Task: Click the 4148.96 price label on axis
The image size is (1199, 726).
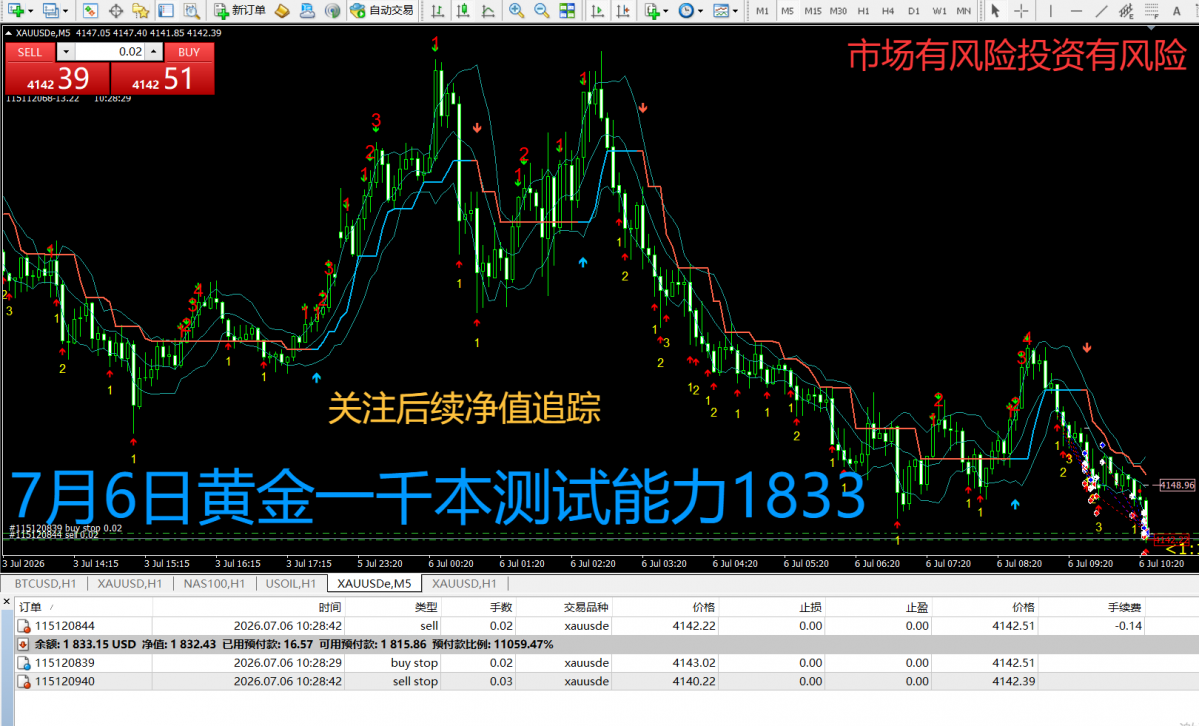Action: point(1176,485)
